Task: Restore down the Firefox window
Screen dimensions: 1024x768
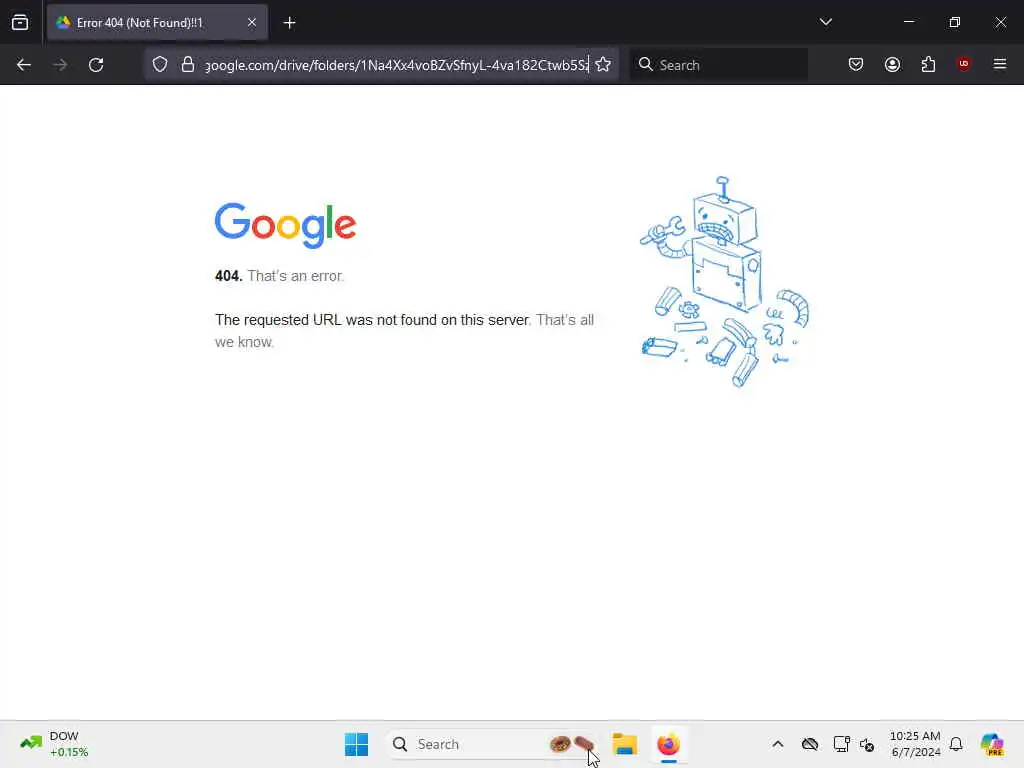Action: click(x=955, y=22)
